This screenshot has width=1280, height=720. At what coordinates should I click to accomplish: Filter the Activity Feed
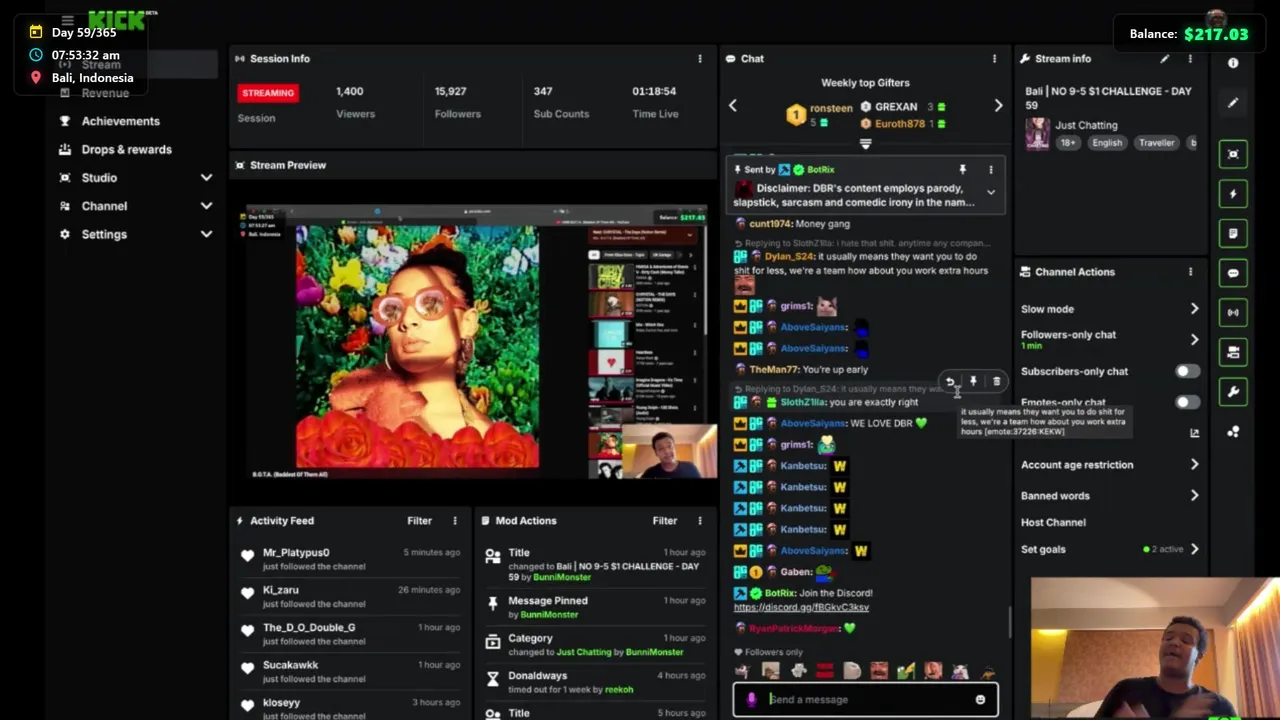click(x=419, y=521)
